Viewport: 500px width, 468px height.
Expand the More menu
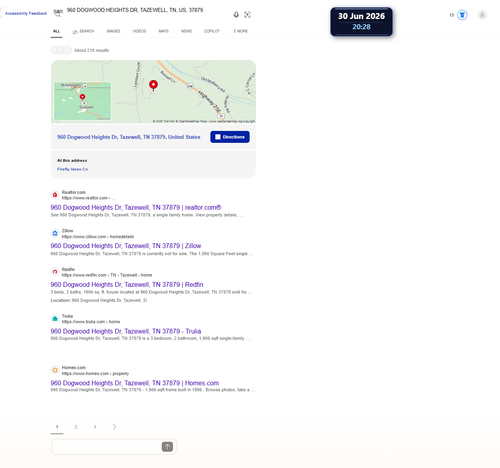tap(240, 31)
